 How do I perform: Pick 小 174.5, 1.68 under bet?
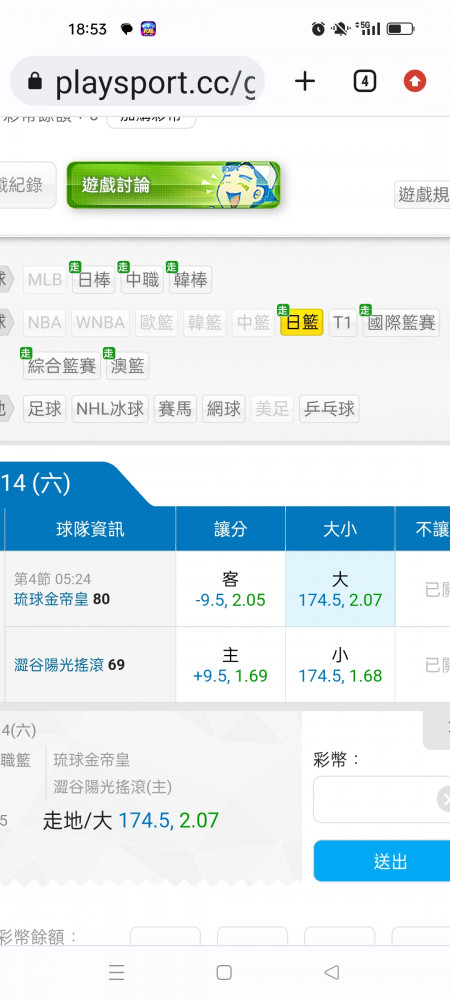coord(340,665)
